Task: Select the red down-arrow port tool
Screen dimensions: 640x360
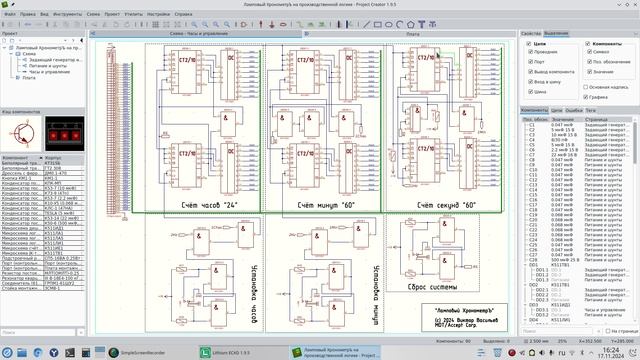Action: (272, 24)
